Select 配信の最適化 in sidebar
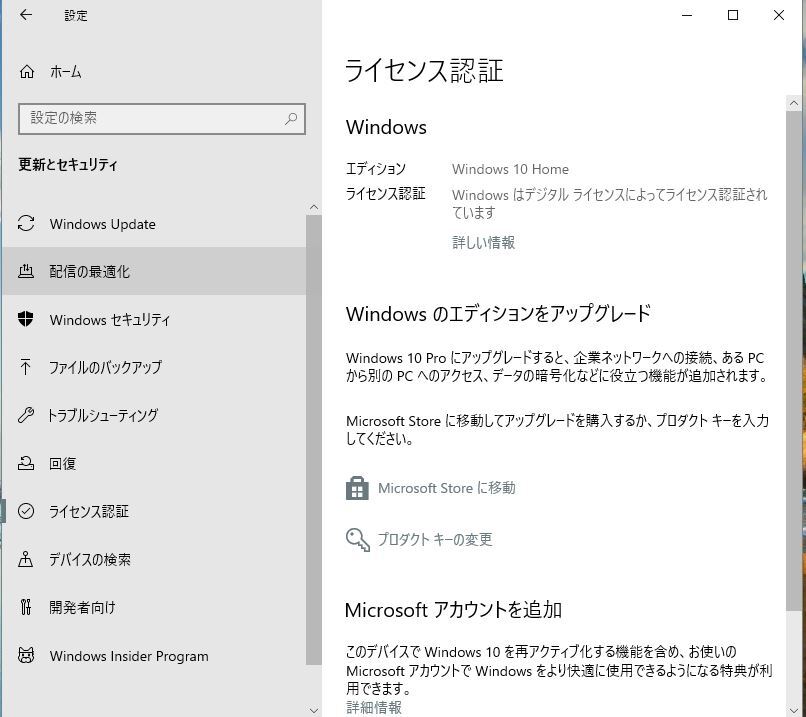The image size is (806, 717). point(154,271)
